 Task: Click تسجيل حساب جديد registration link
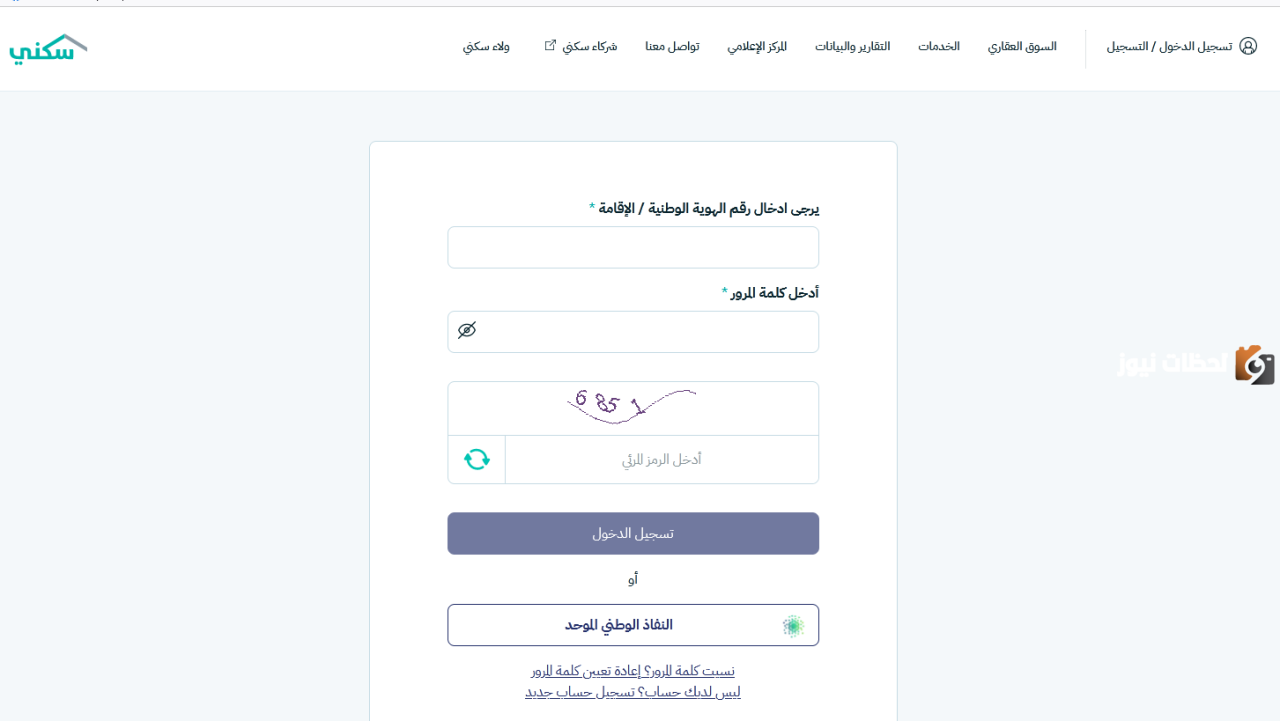click(580, 692)
